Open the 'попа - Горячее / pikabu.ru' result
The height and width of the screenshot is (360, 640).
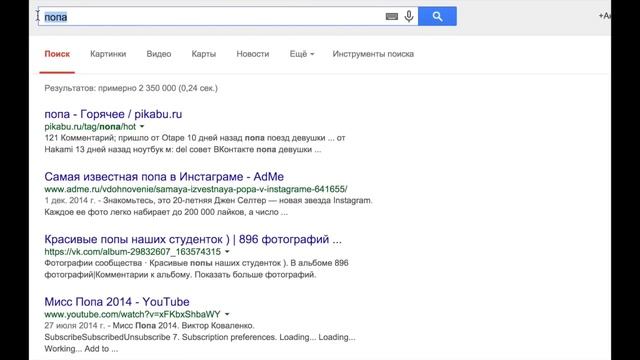(113, 114)
